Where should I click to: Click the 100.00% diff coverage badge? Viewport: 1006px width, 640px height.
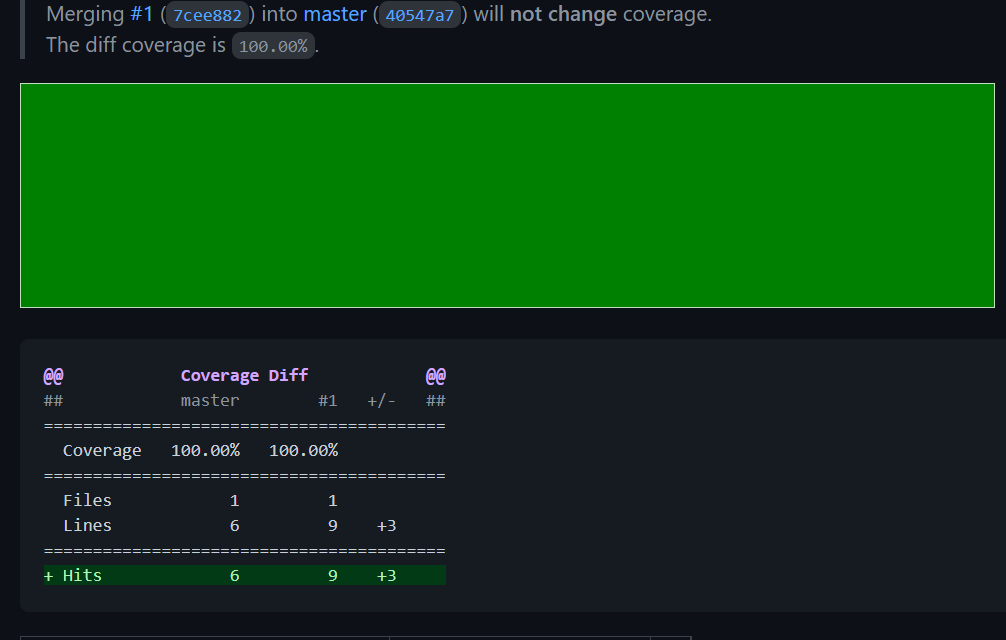[273, 46]
